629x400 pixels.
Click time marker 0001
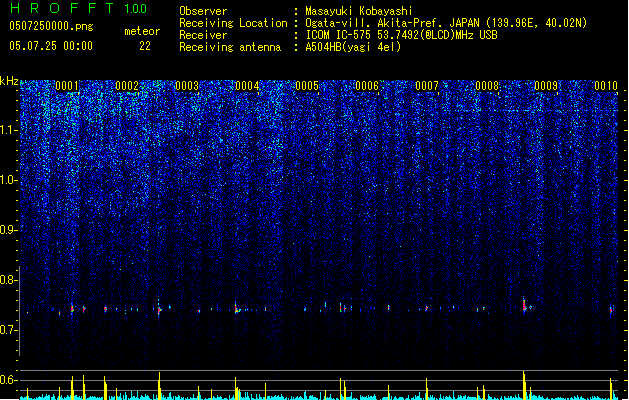67,86
